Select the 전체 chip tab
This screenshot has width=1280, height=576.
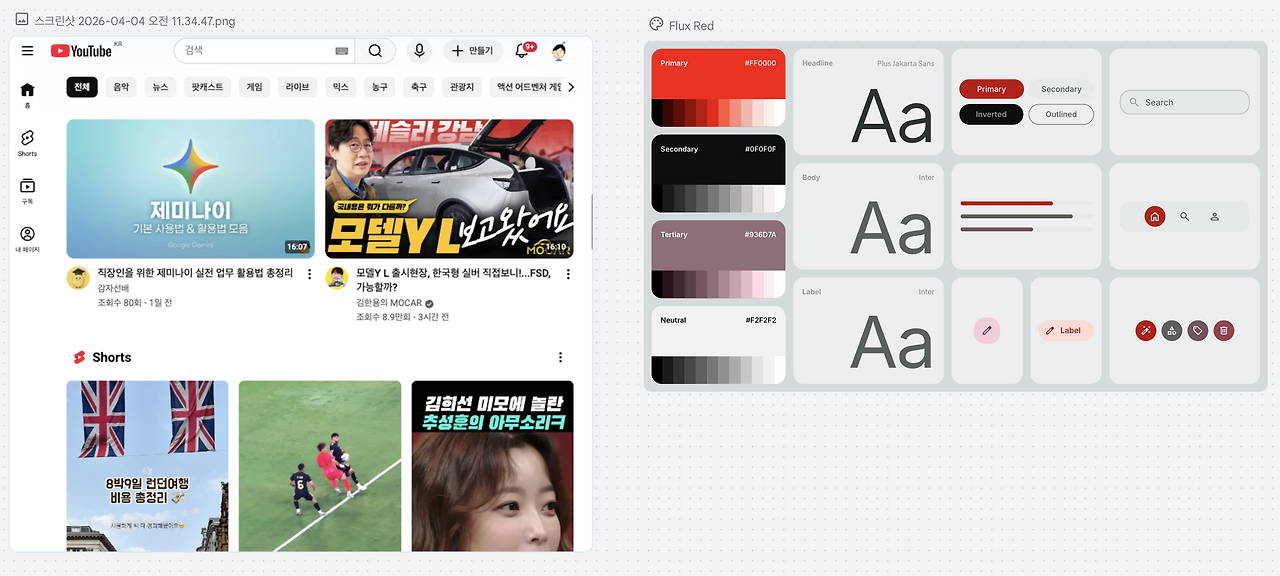(84, 87)
